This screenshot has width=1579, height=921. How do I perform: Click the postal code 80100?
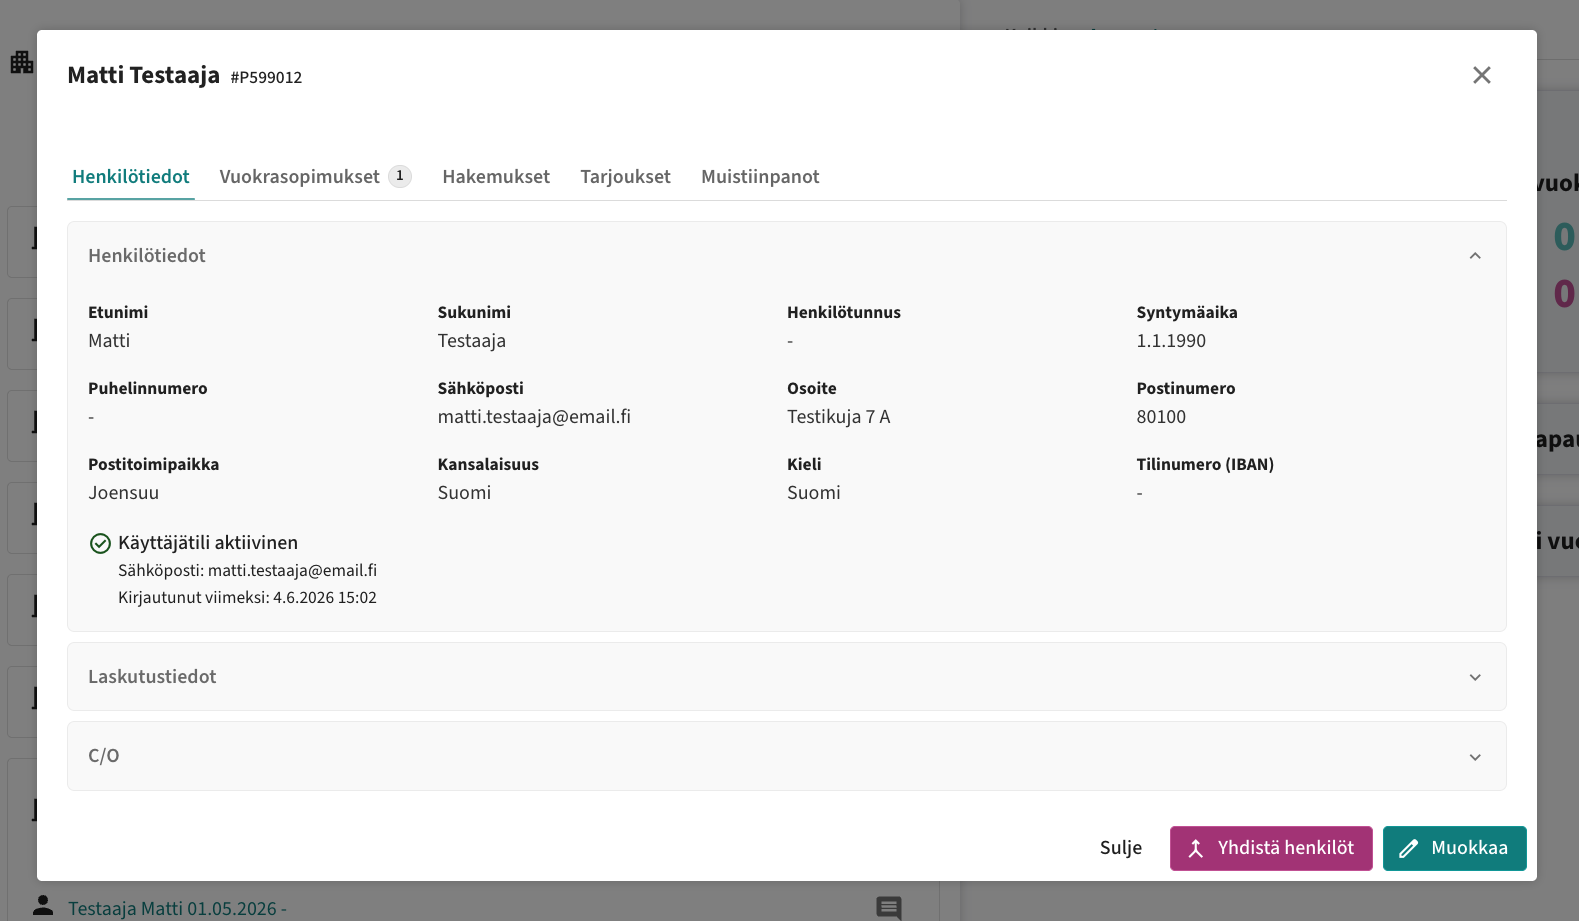point(1161,417)
